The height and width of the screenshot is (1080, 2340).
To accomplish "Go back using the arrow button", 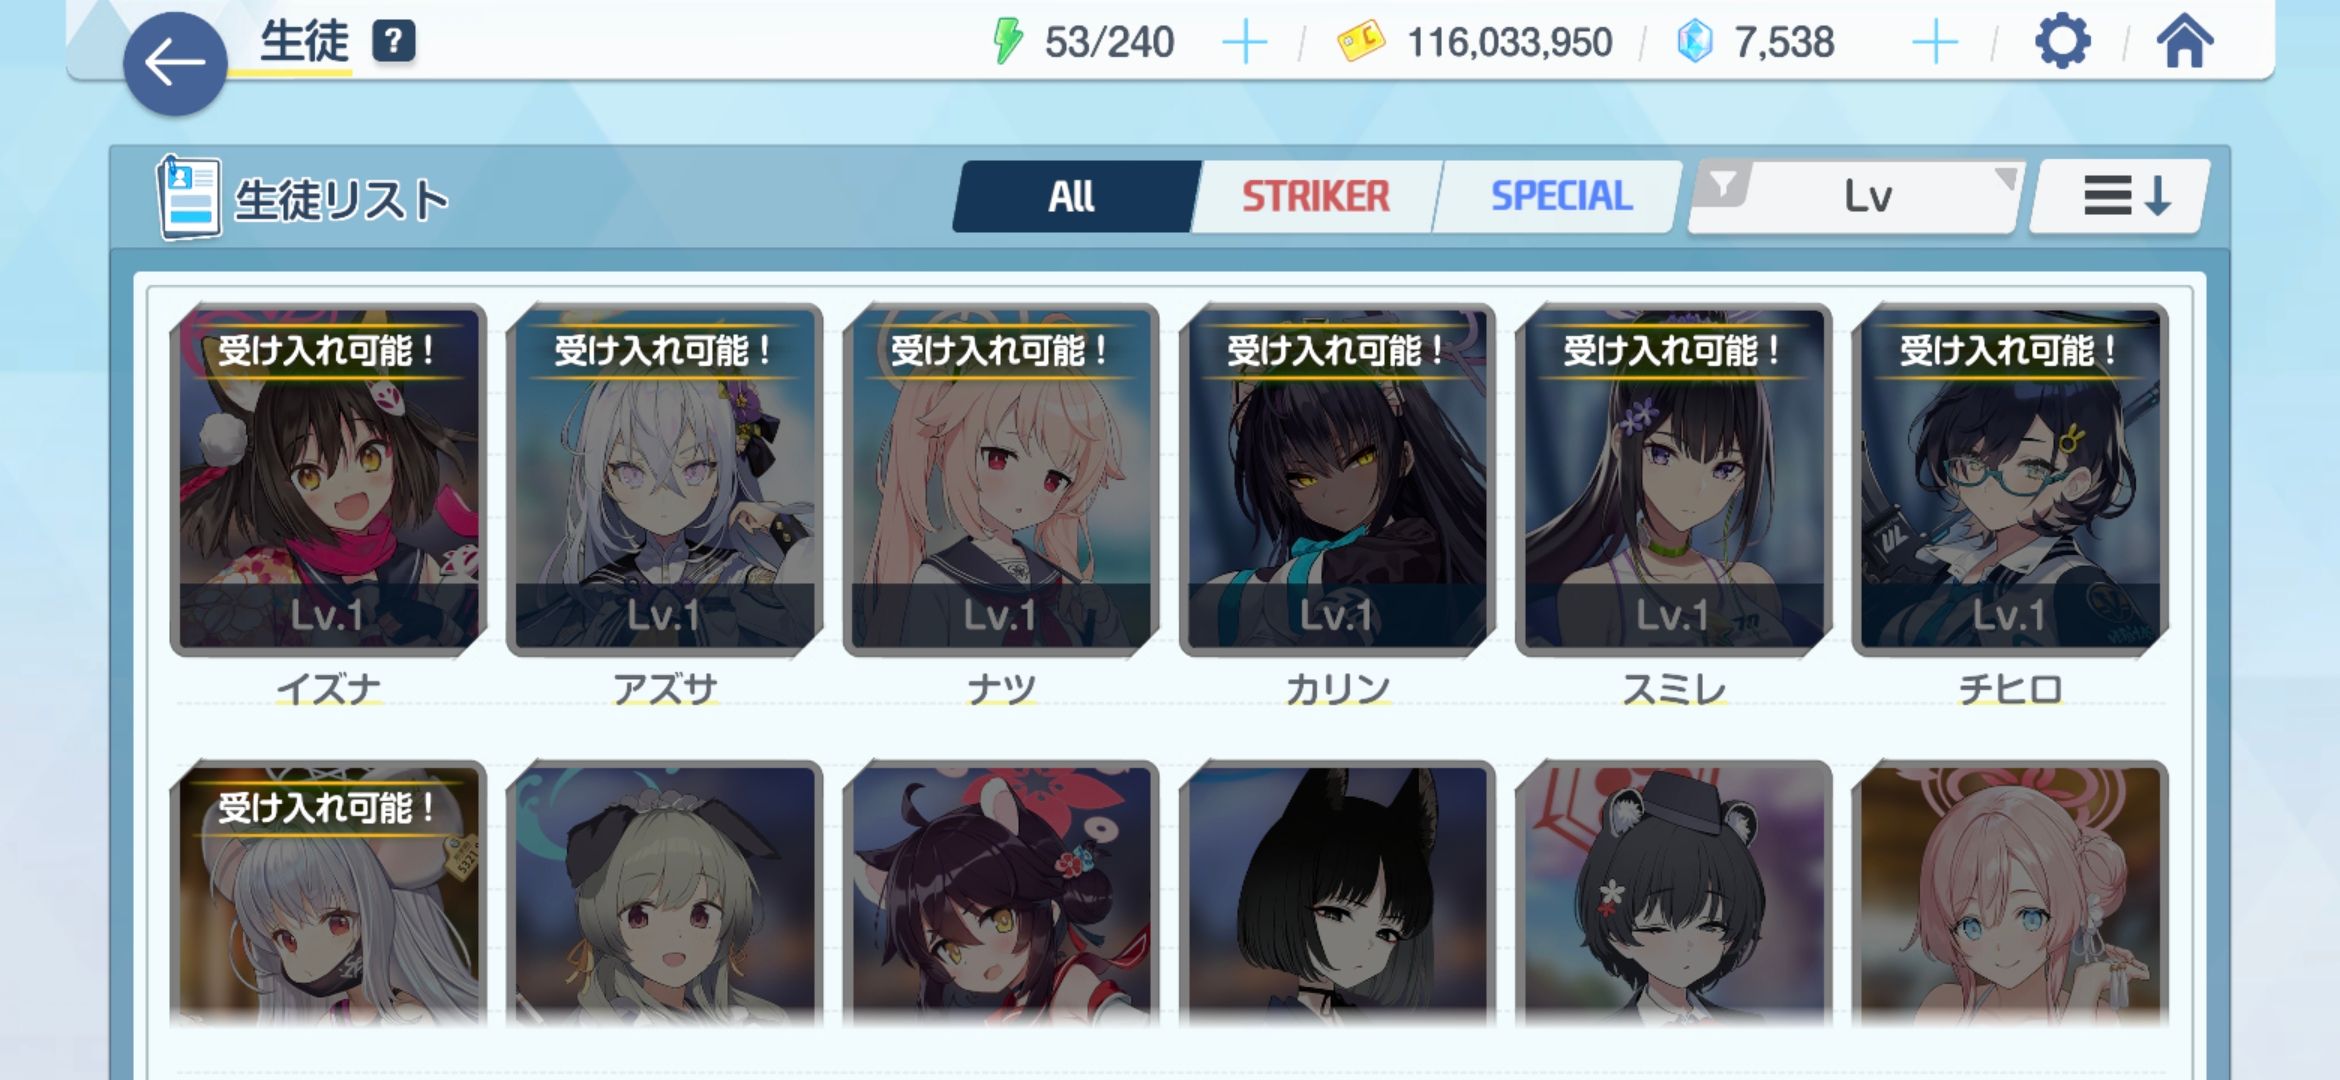I will pyautogui.click(x=175, y=64).
